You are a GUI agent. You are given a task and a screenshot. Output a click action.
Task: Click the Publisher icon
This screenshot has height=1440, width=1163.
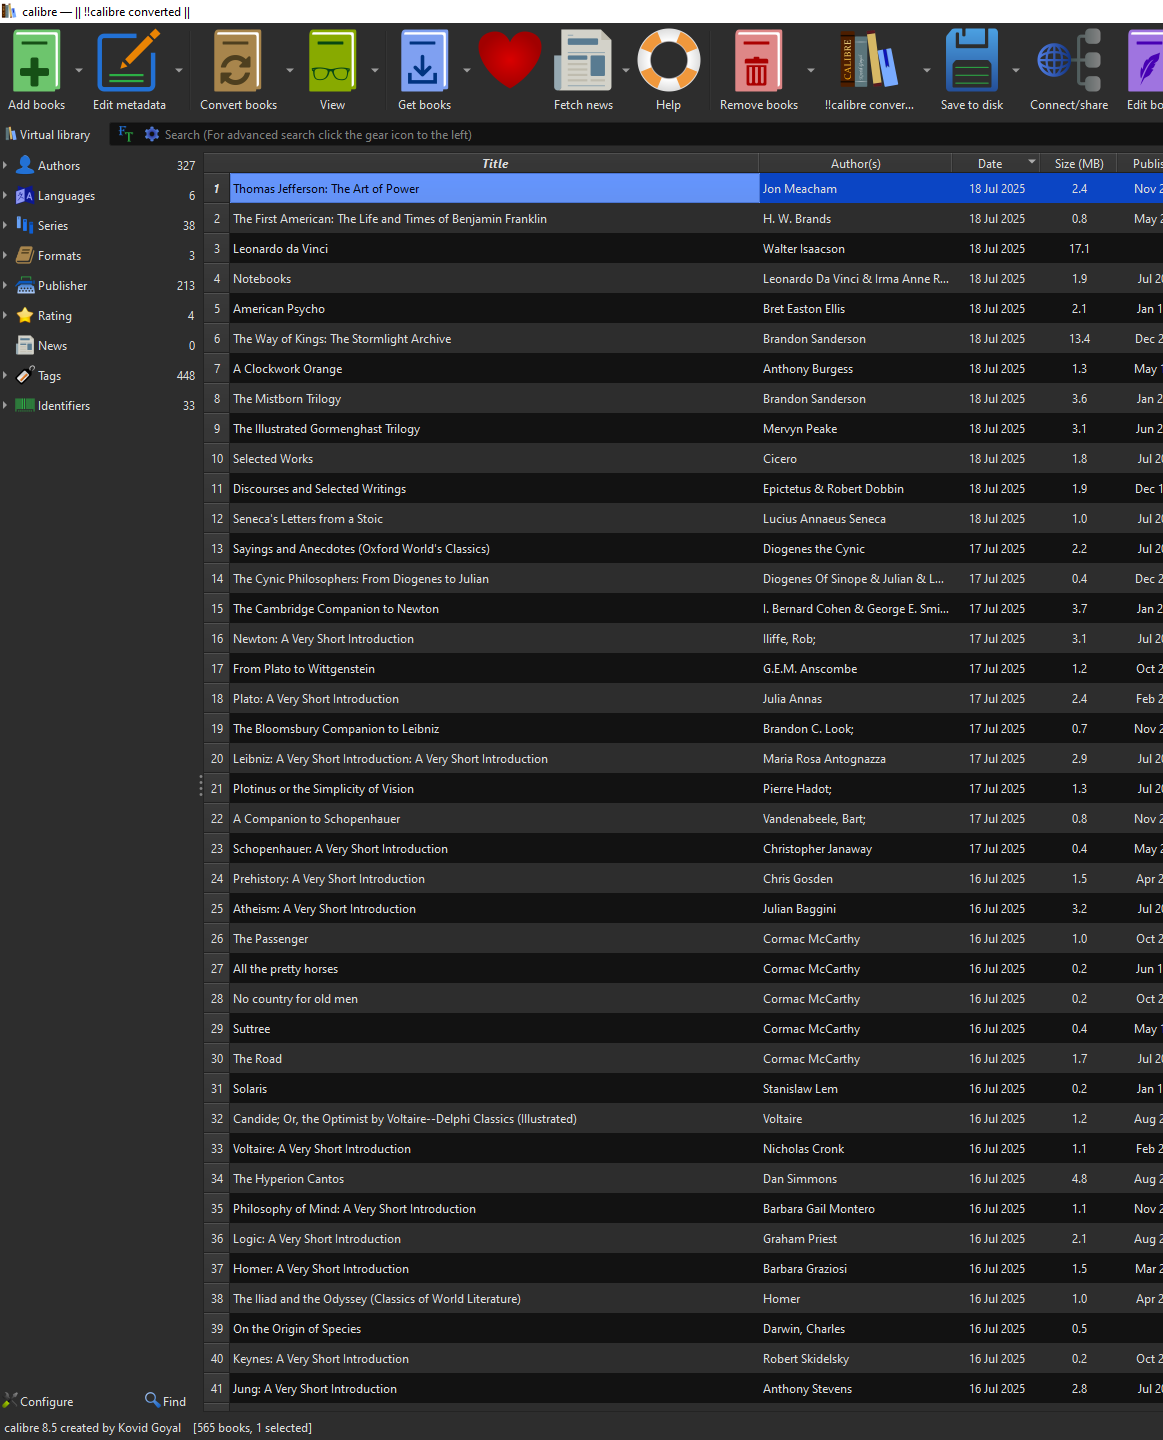click(25, 285)
